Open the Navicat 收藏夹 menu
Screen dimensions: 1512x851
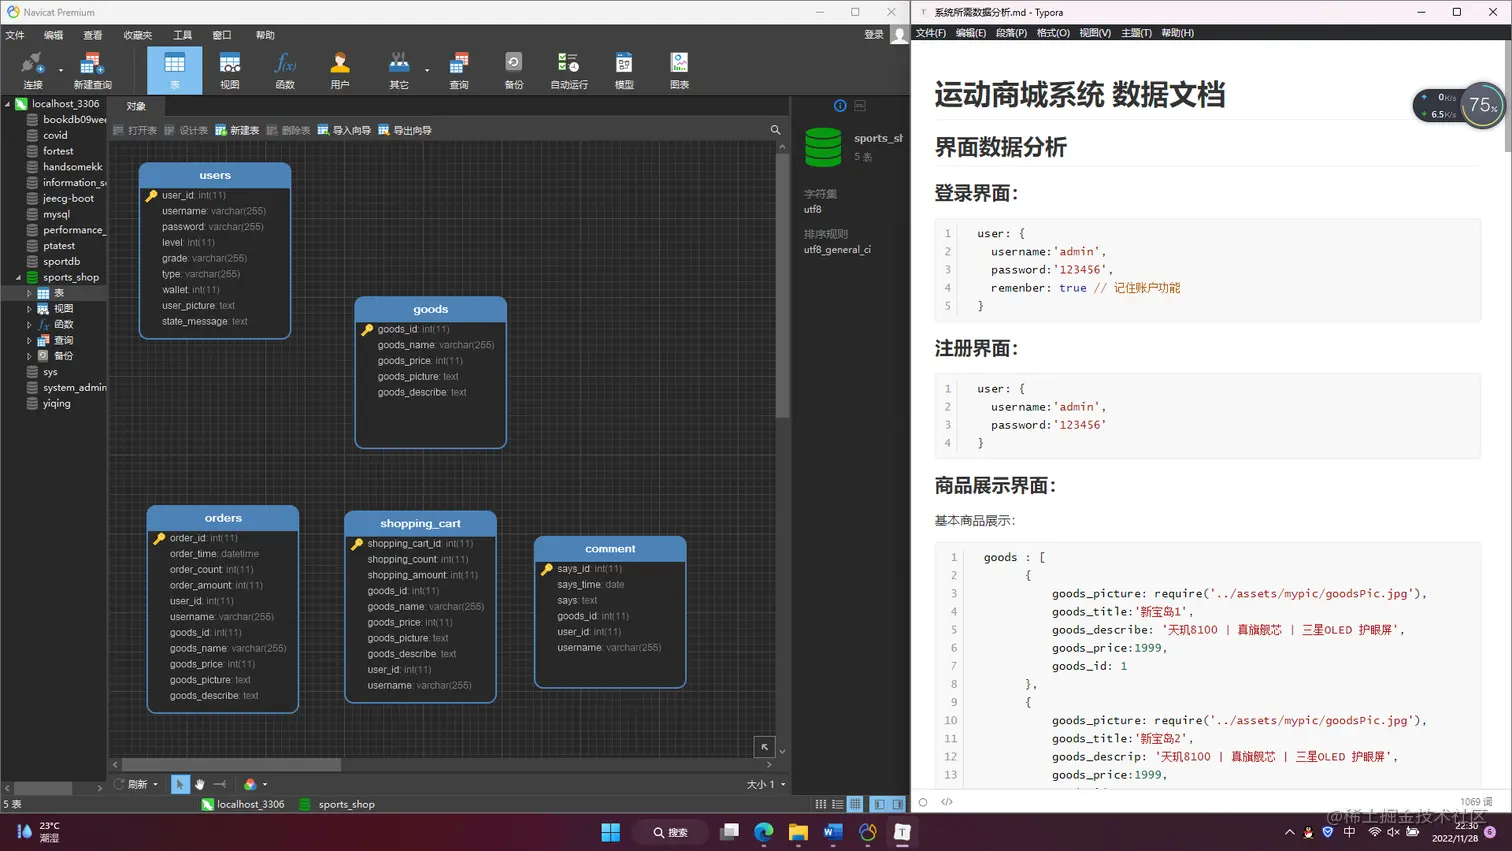[138, 35]
